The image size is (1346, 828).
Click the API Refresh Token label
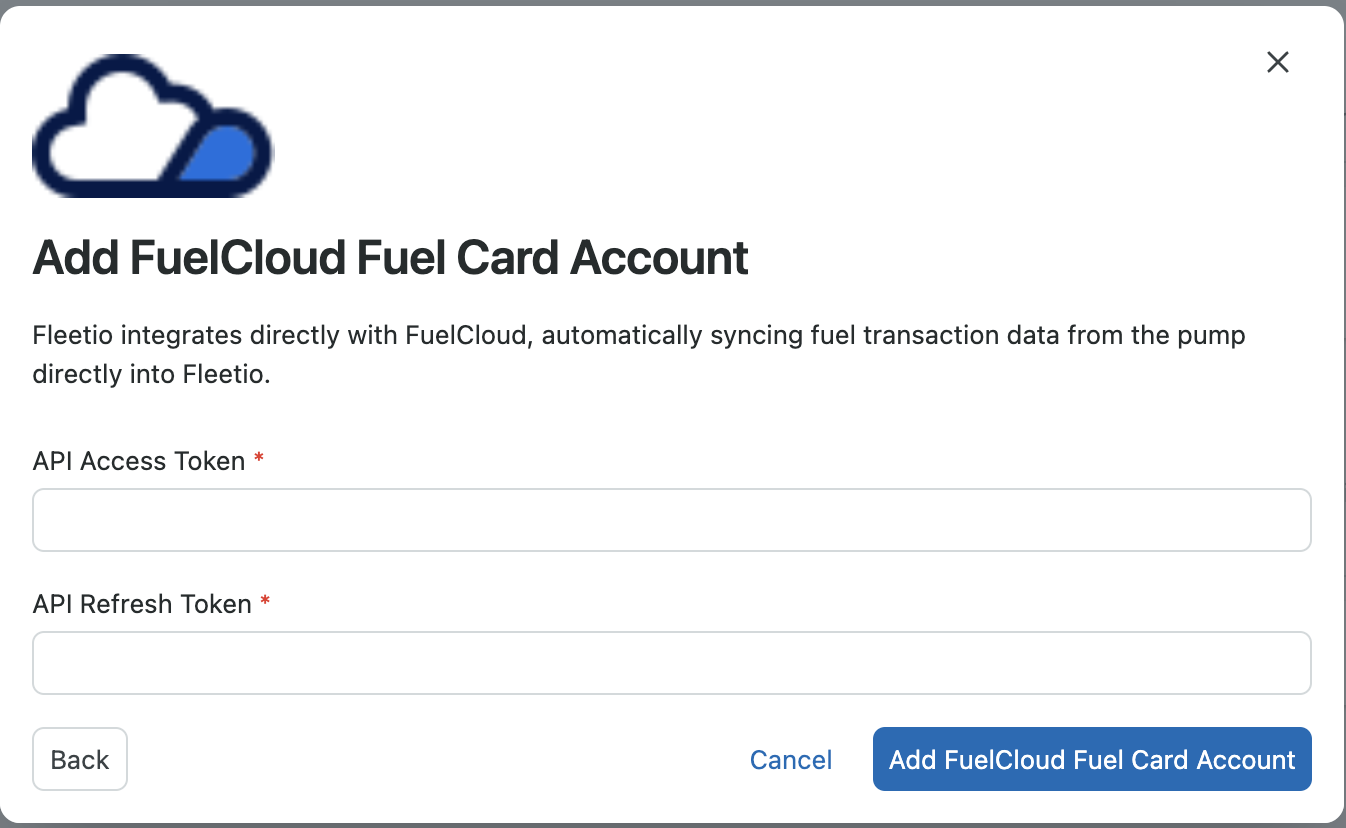[x=142, y=604]
